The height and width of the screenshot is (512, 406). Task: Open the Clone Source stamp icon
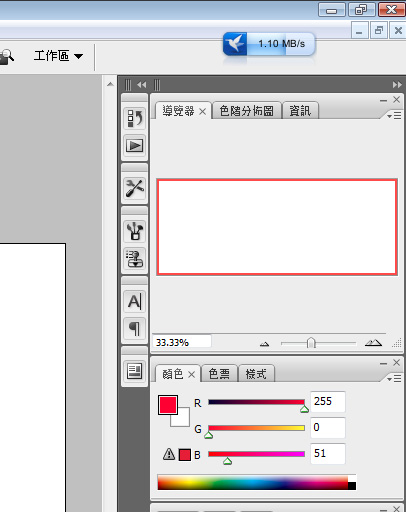click(135, 258)
